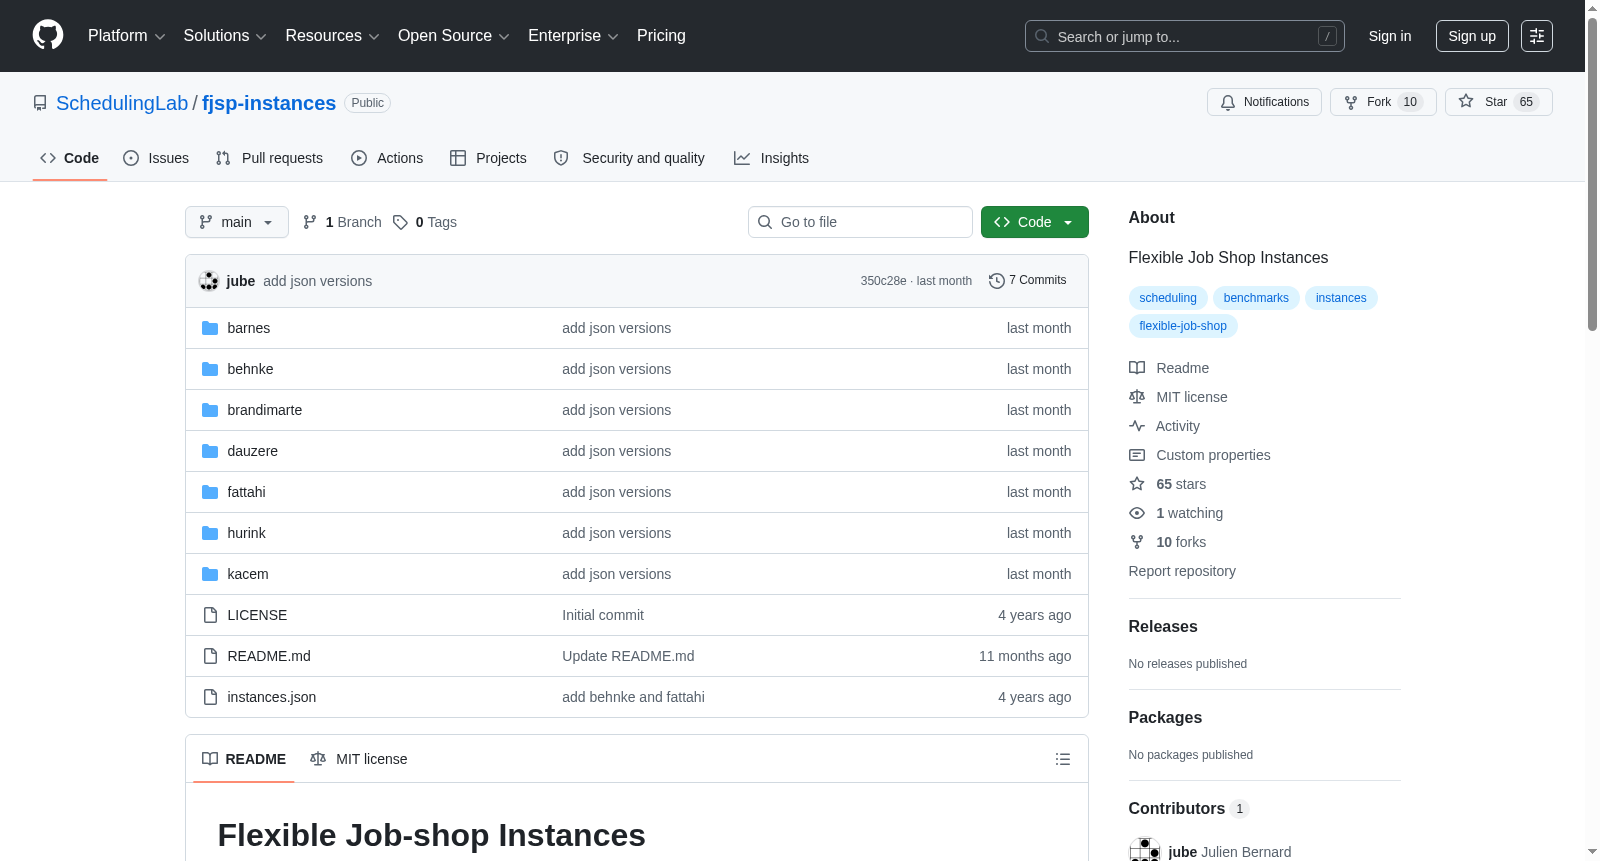This screenshot has height=861, width=1600.
Task: Star the repository using the Star button
Action: 1498,102
